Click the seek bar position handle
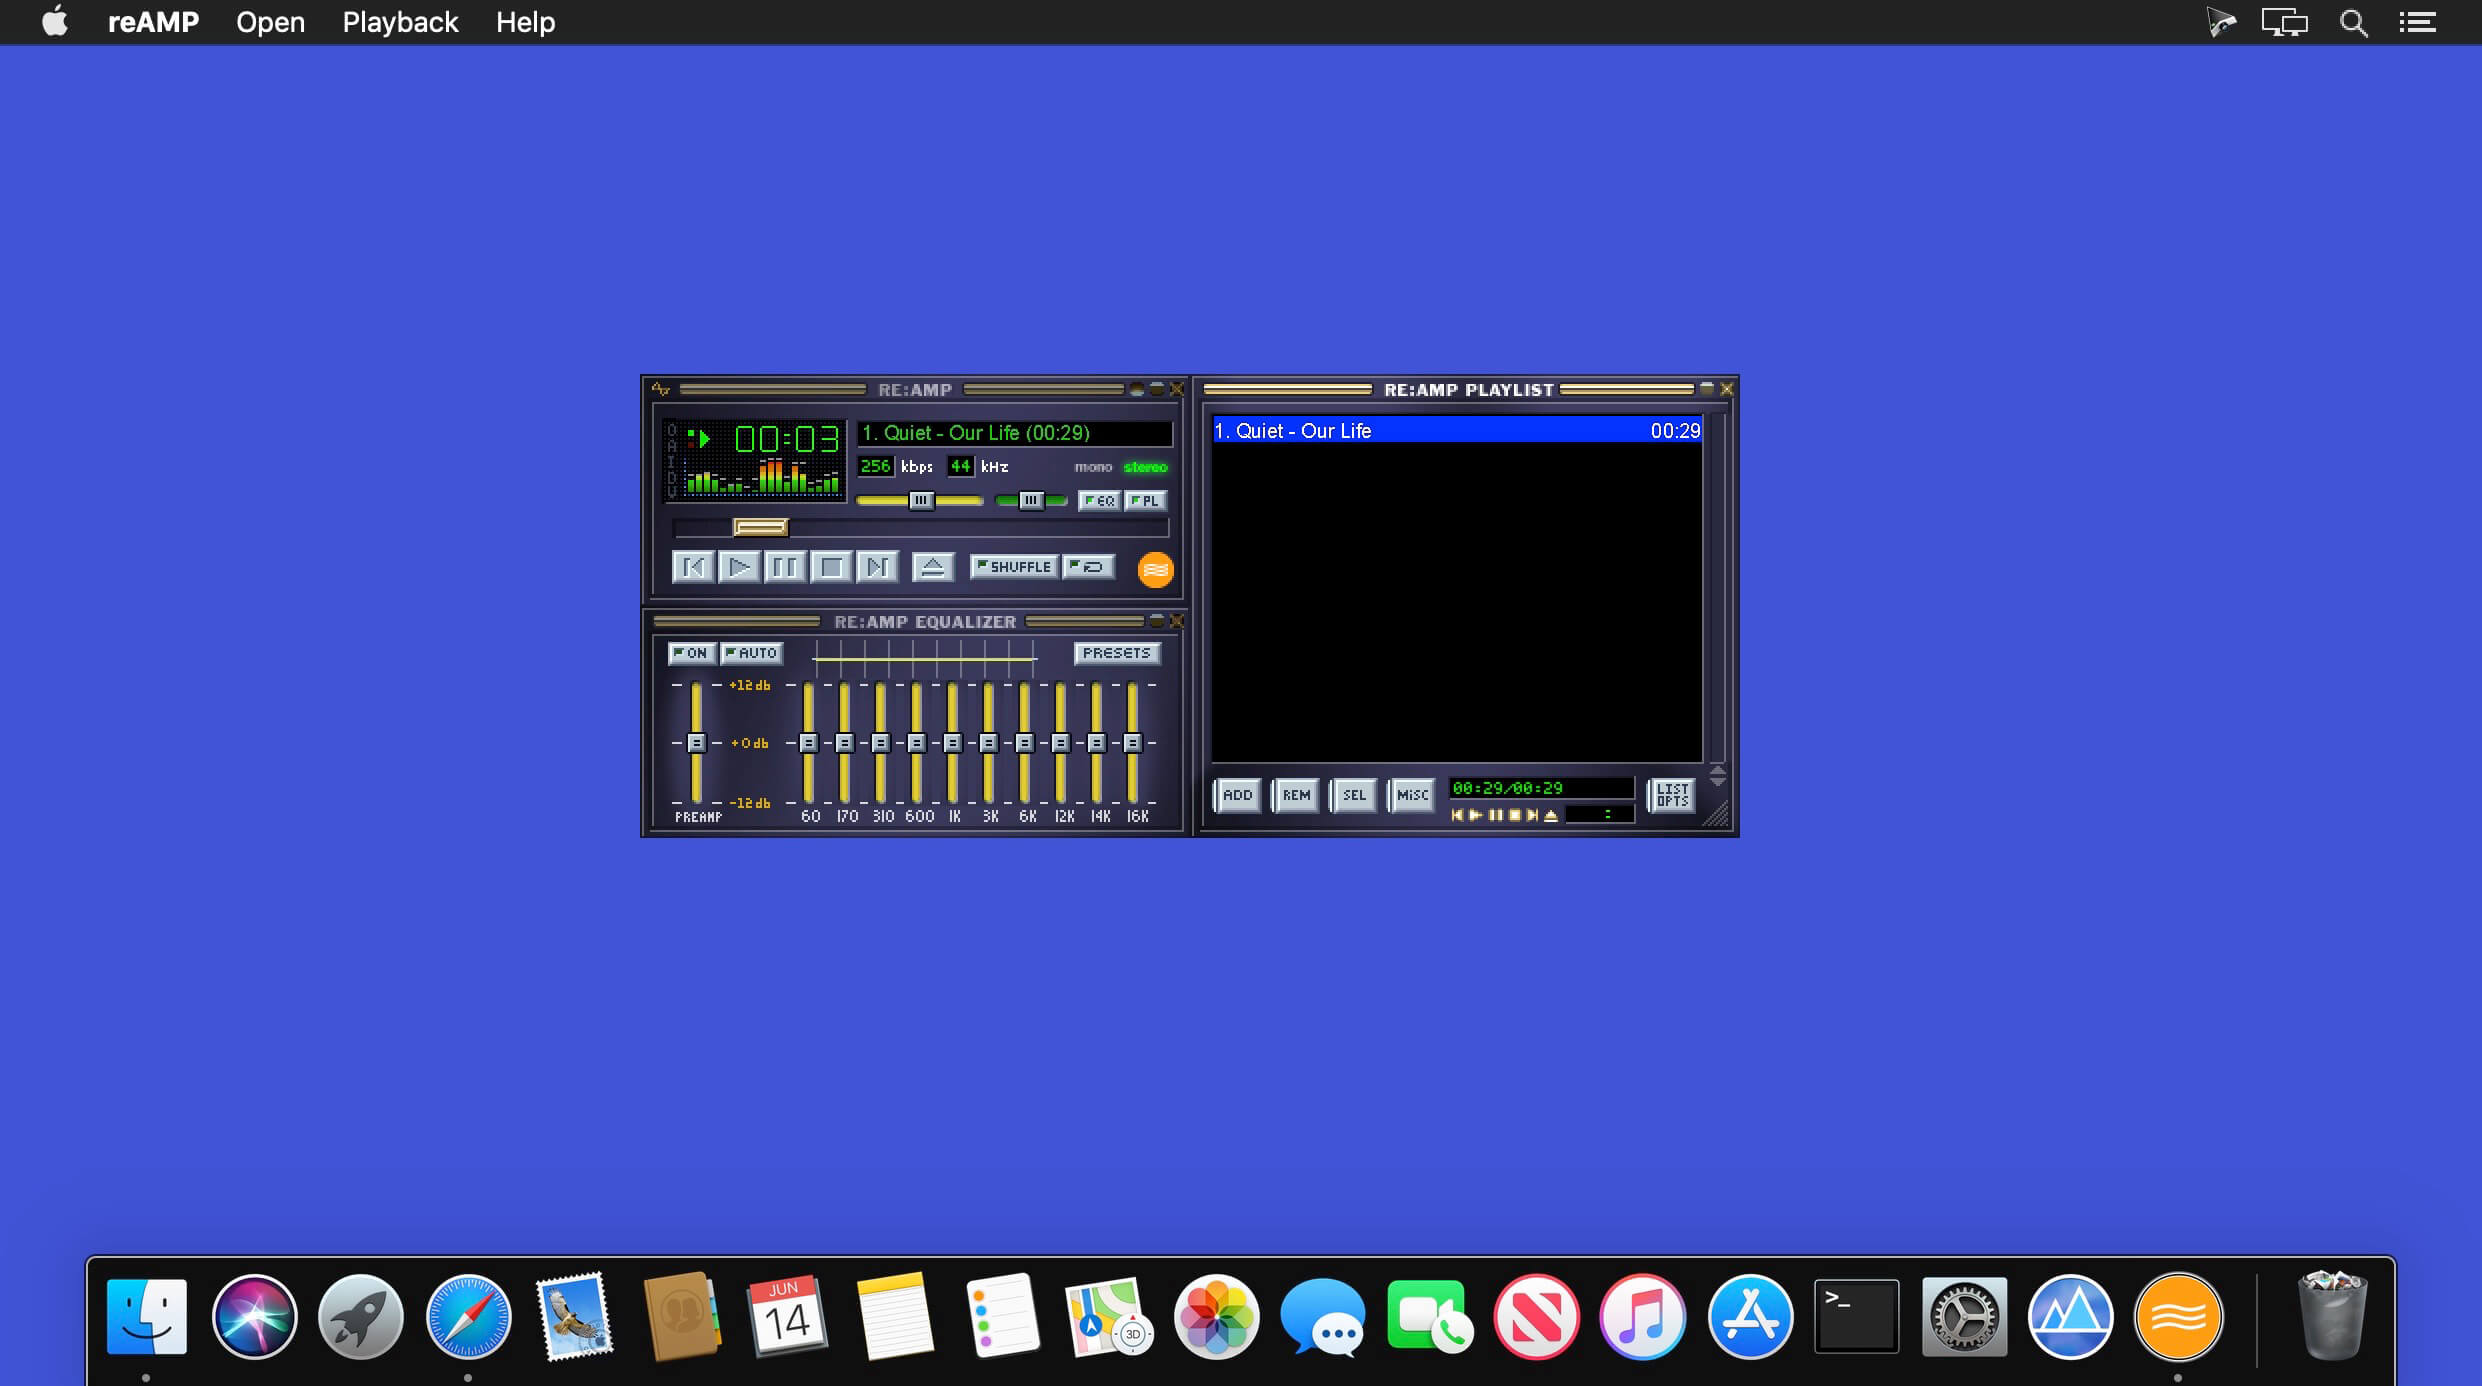2482x1386 pixels. (x=761, y=527)
